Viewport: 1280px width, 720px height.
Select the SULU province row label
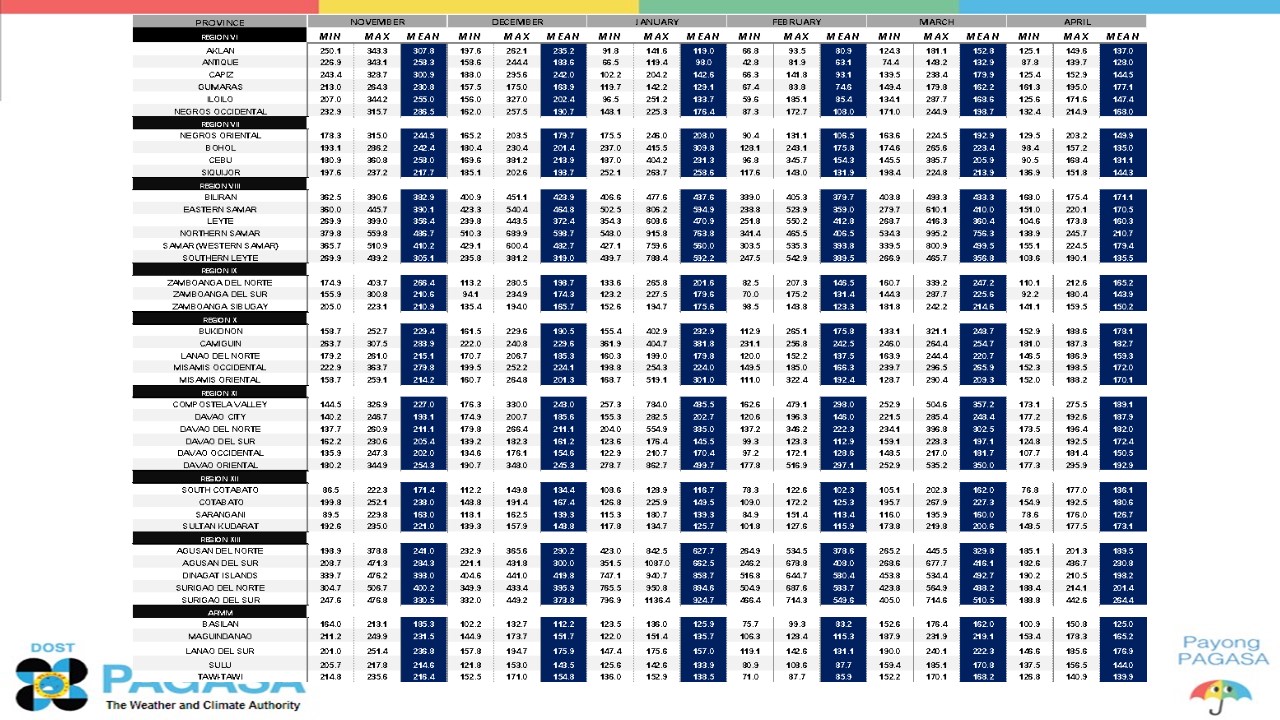tap(220, 665)
